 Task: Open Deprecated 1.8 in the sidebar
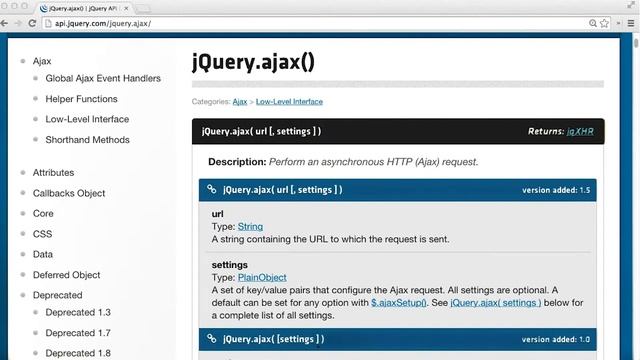pyautogui.click(x=78, y=353)
